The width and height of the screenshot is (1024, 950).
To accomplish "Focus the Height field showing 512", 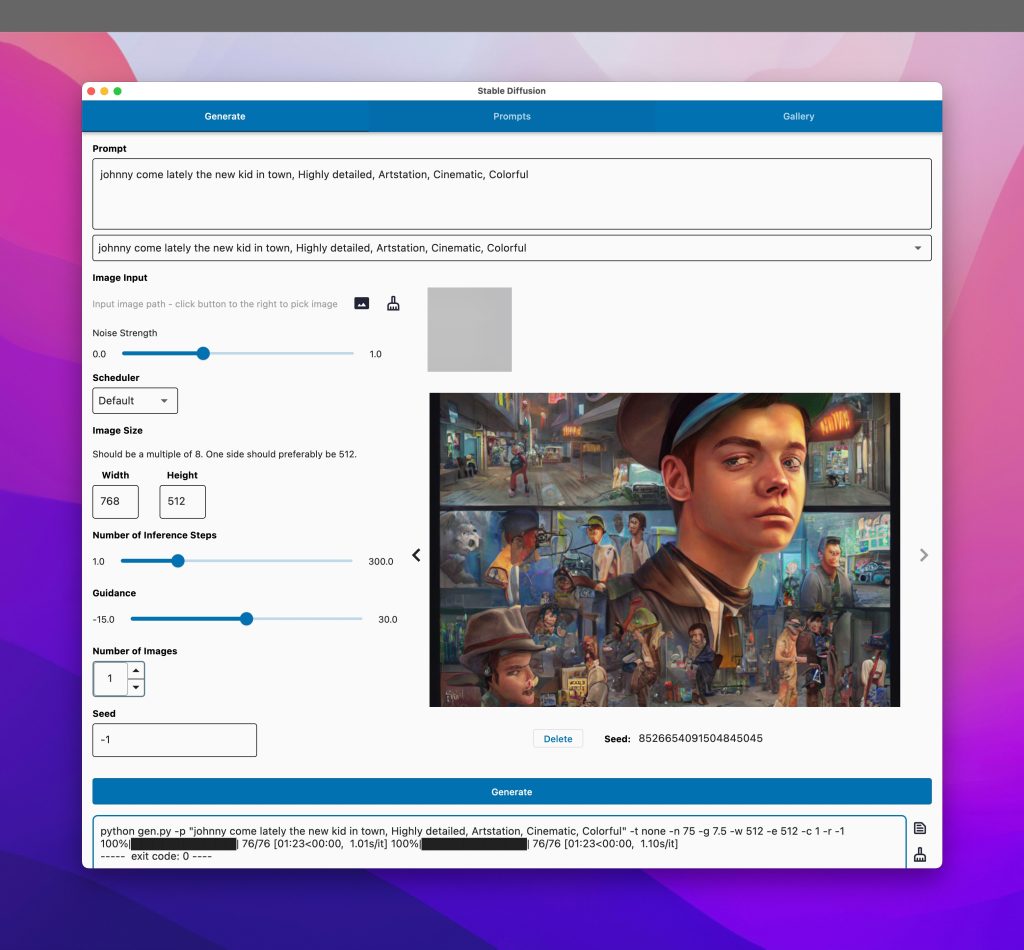I will point(182,501).
